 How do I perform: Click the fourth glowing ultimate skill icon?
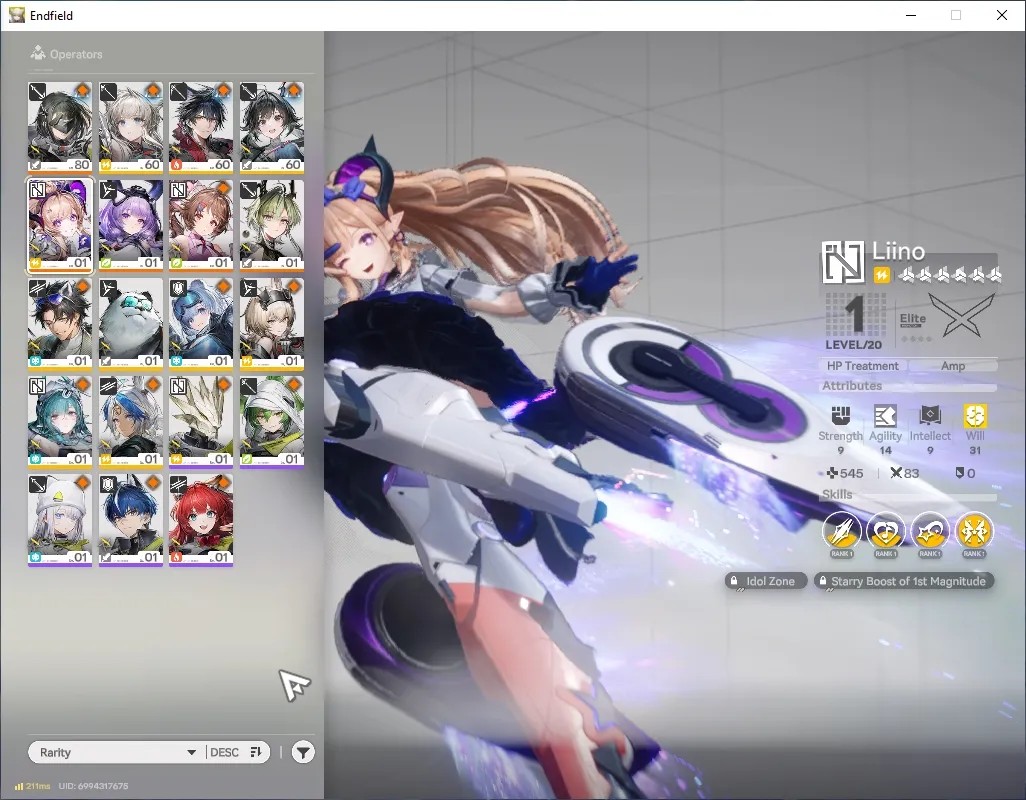974,530
